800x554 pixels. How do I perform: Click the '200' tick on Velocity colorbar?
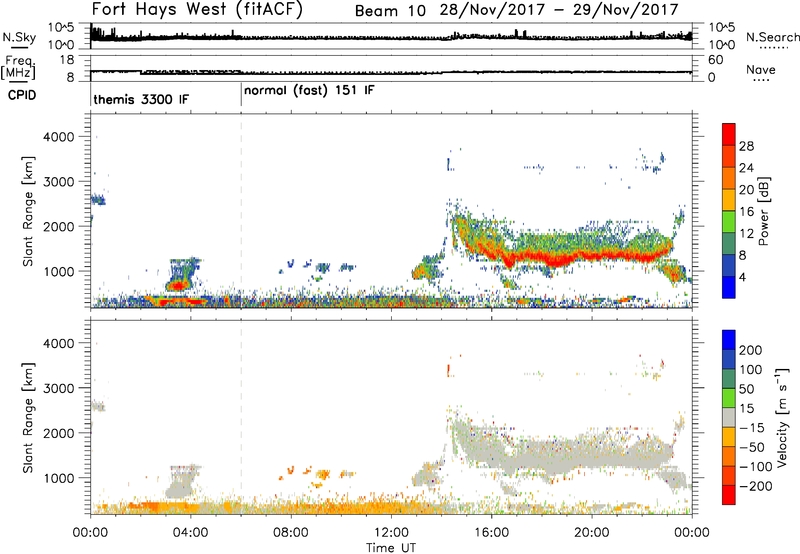pyautogui.click(x=751, y=350)
